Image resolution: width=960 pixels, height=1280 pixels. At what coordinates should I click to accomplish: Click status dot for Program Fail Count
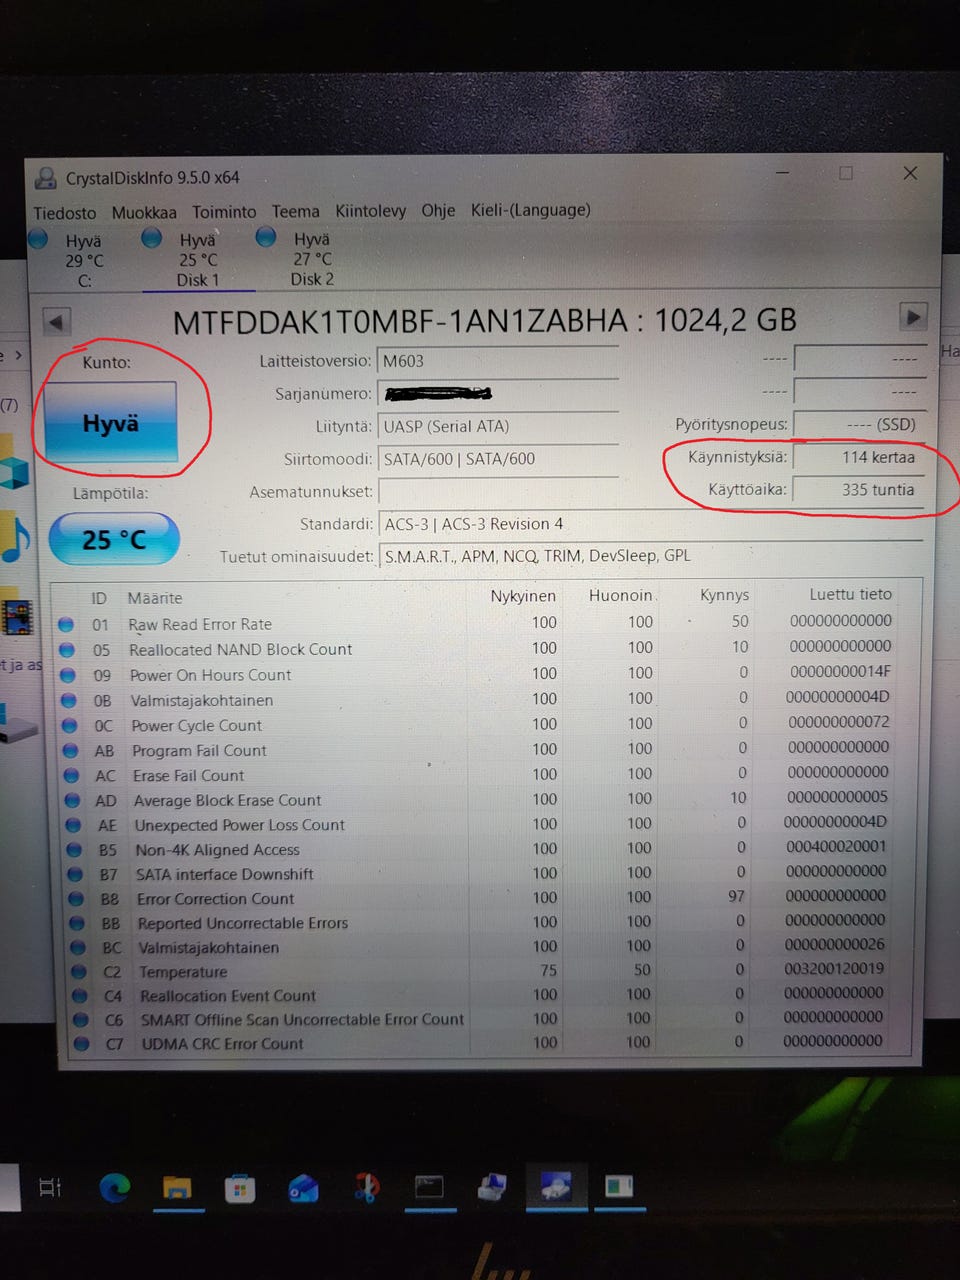(x=71, y=750)
